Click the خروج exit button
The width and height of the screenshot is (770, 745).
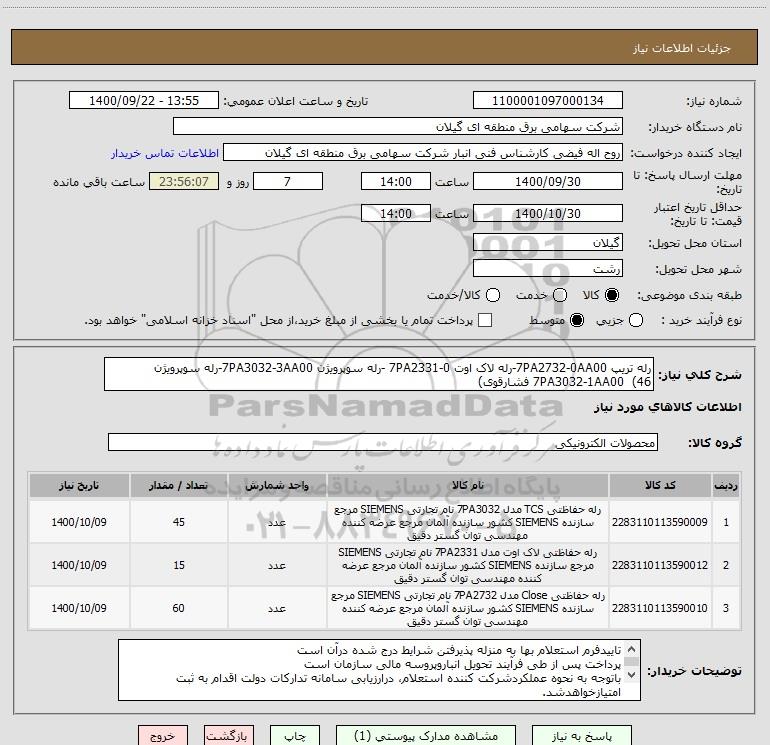(x=163, y=736)
